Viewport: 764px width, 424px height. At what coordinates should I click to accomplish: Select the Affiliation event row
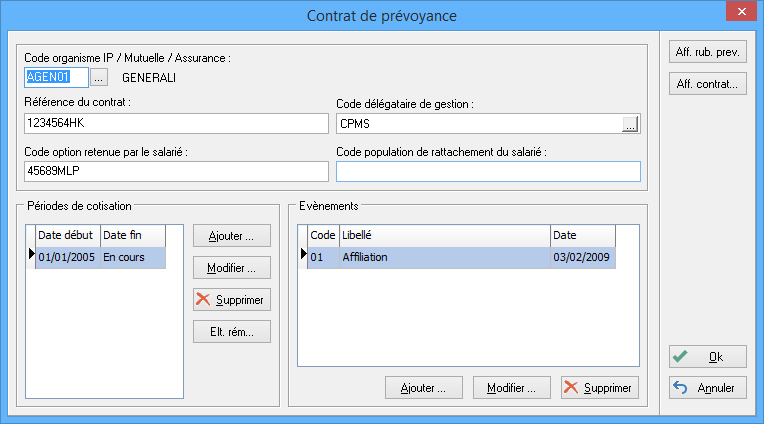[x=444, y=258]
